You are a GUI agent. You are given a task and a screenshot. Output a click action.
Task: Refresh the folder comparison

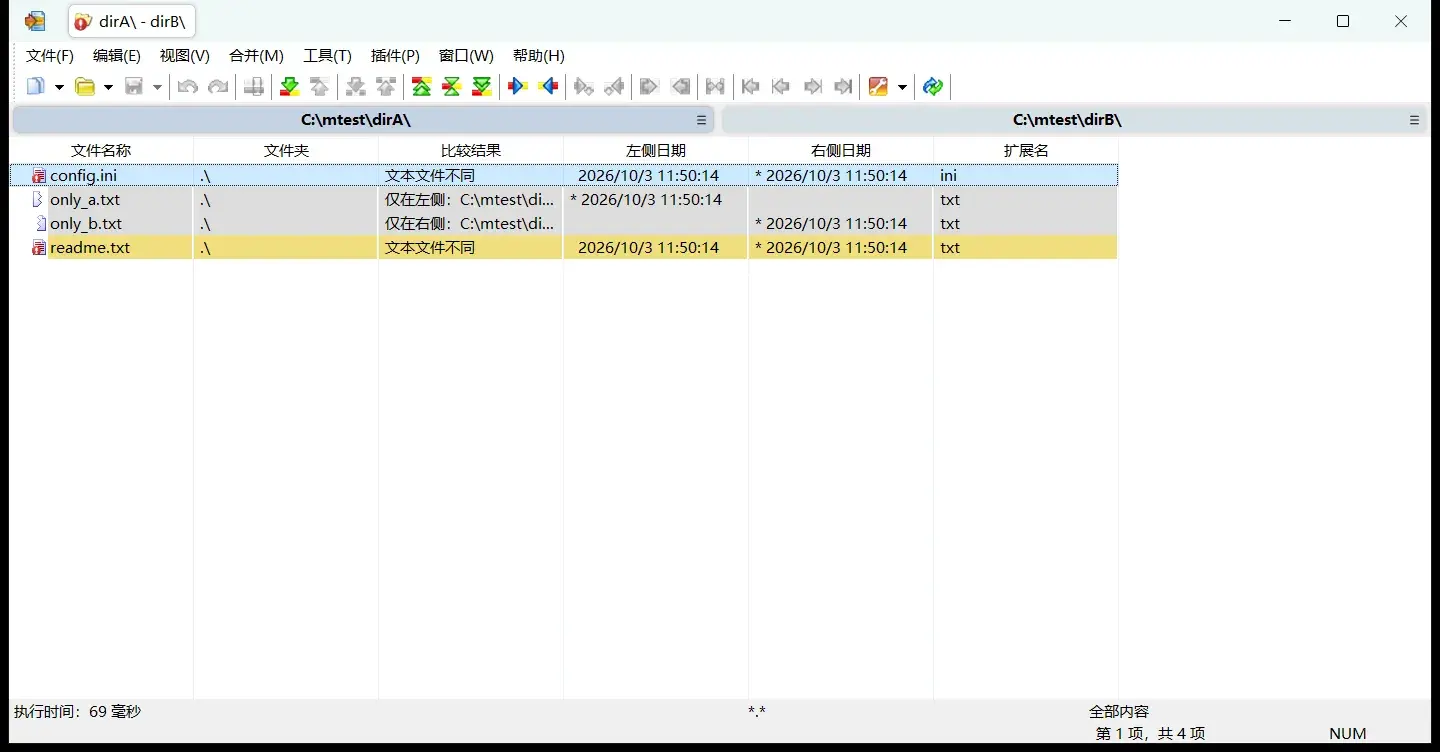[x=933, y=87]
